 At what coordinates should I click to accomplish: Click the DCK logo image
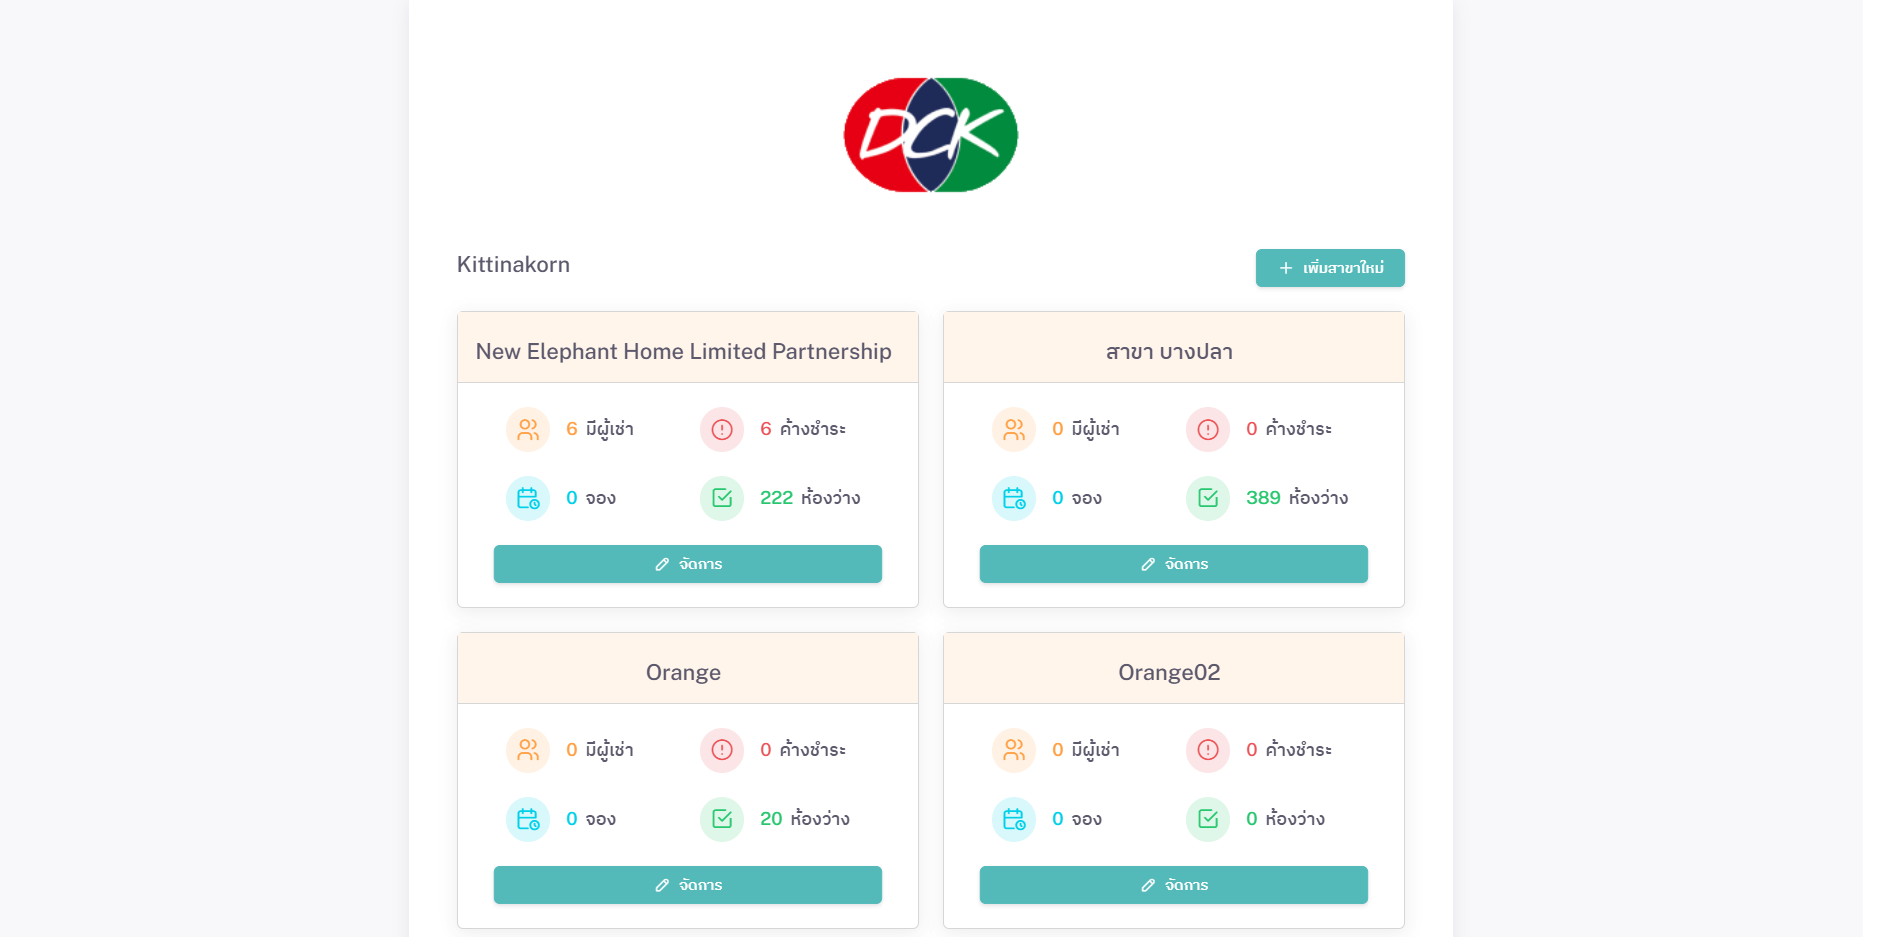(931, 135)
